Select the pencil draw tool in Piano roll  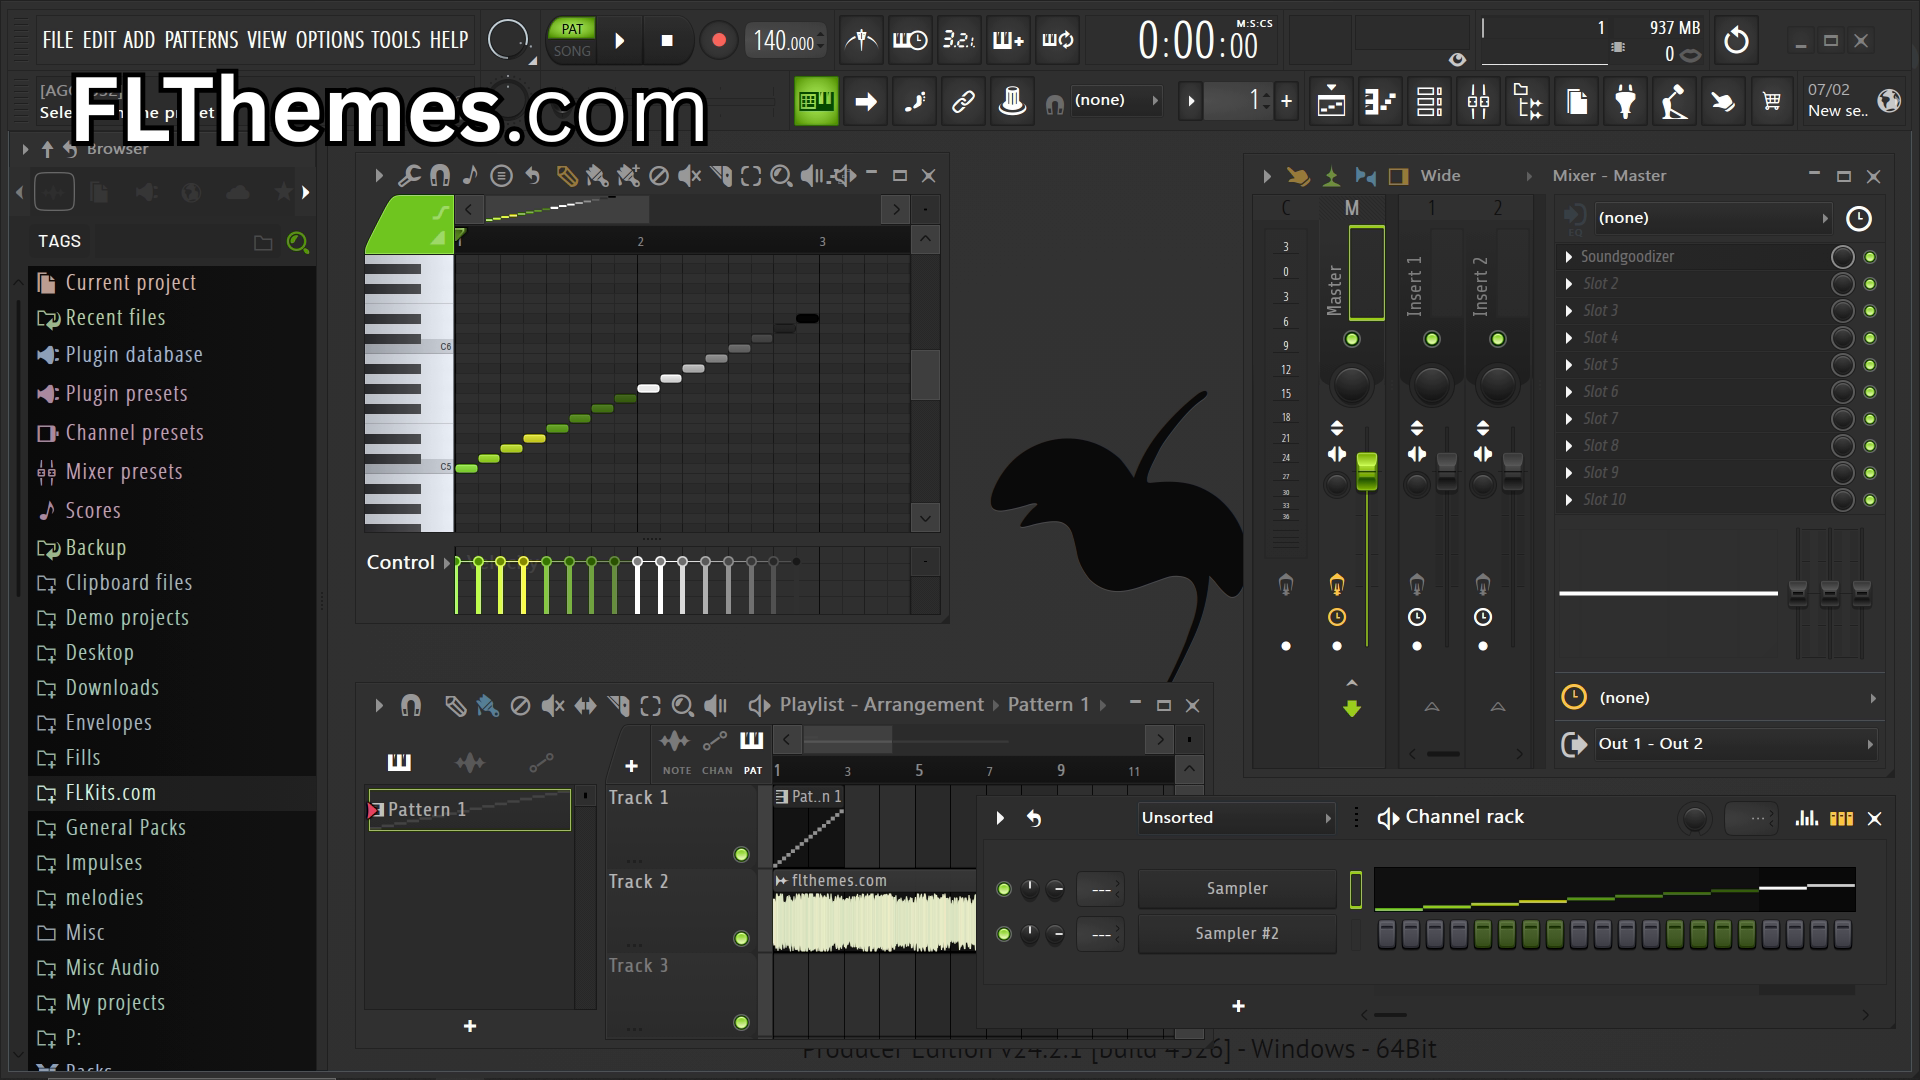(x=567, y=176)
